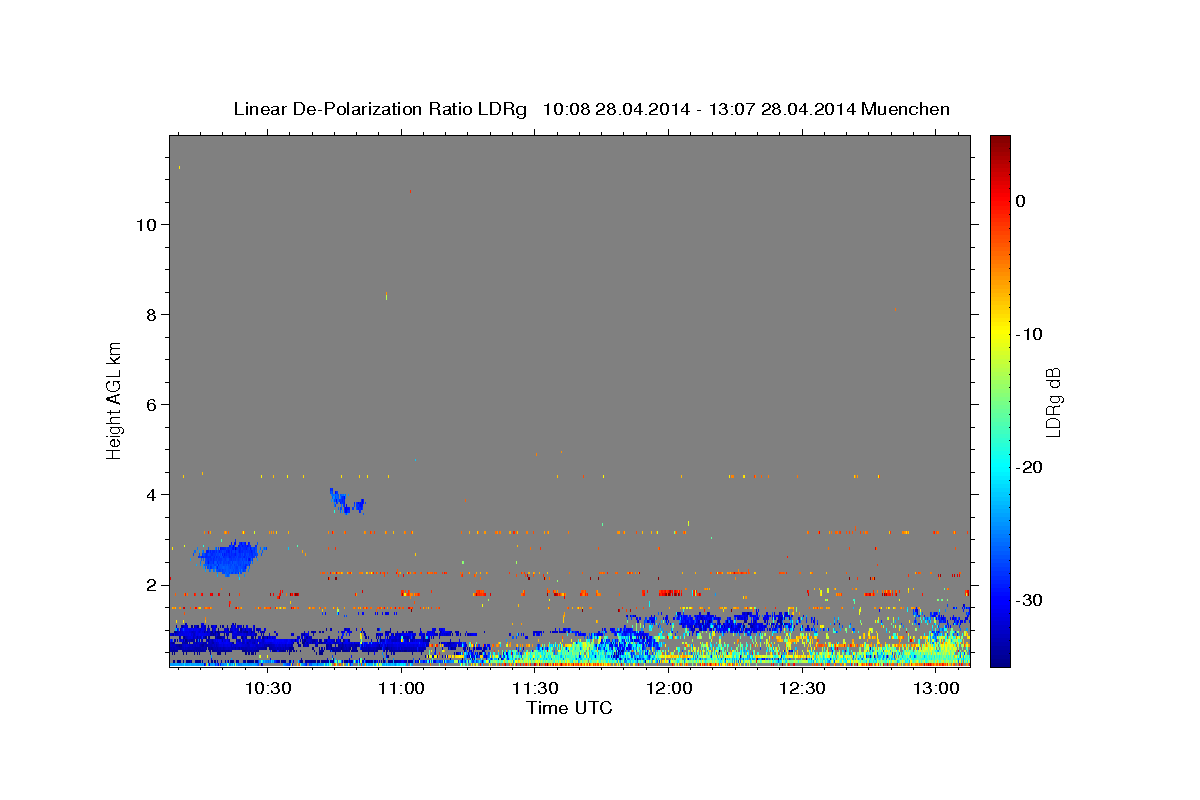Viewport: 1200px width, 800px height.
Task: Click the 11:30 time tick label
Action: click(535, 689)
